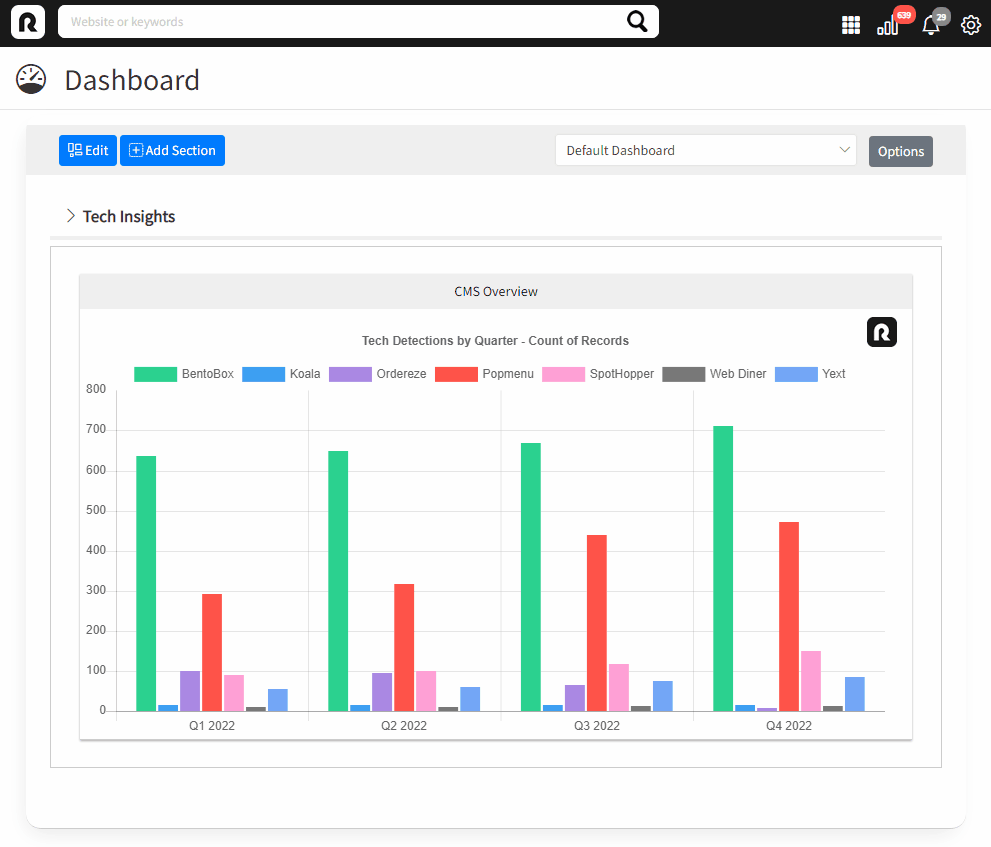Click the Tech Insights heading text

[x=129, y=216]
